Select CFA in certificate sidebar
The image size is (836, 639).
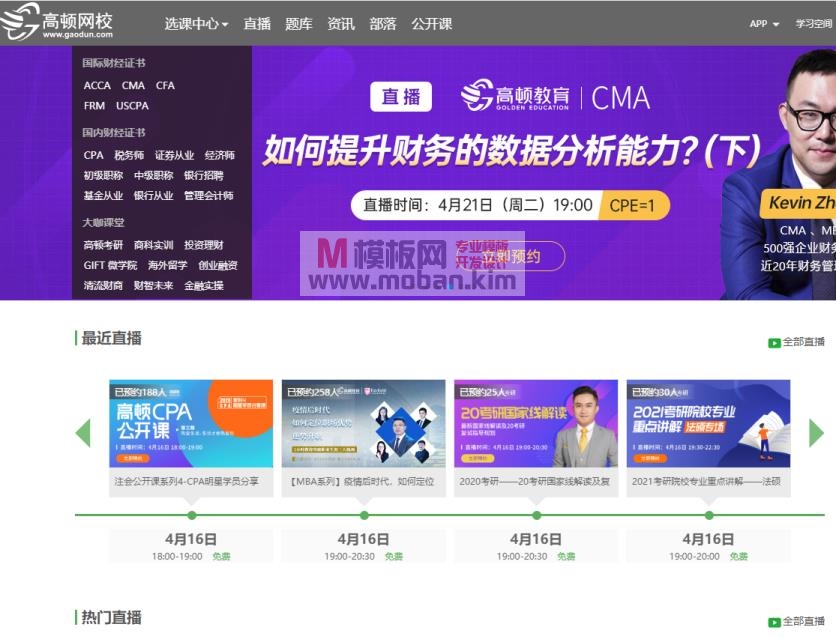point(165,85)
